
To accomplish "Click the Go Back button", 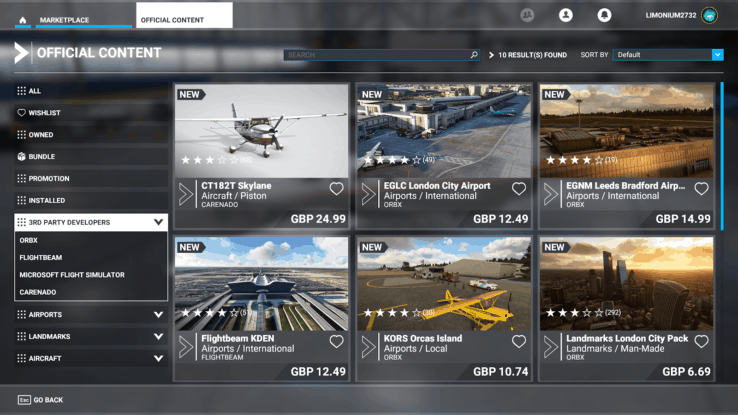I will (40, 399).
